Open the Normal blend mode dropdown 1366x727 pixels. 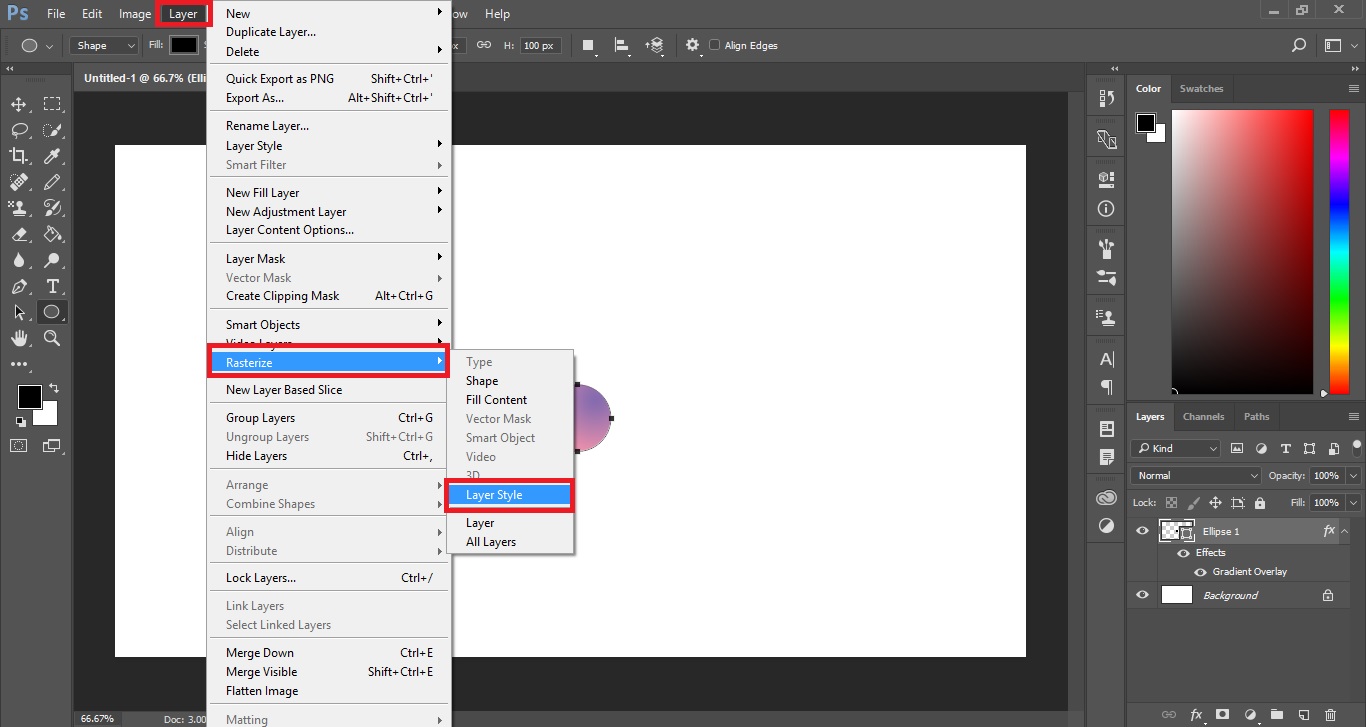[x=1196, y=476]
